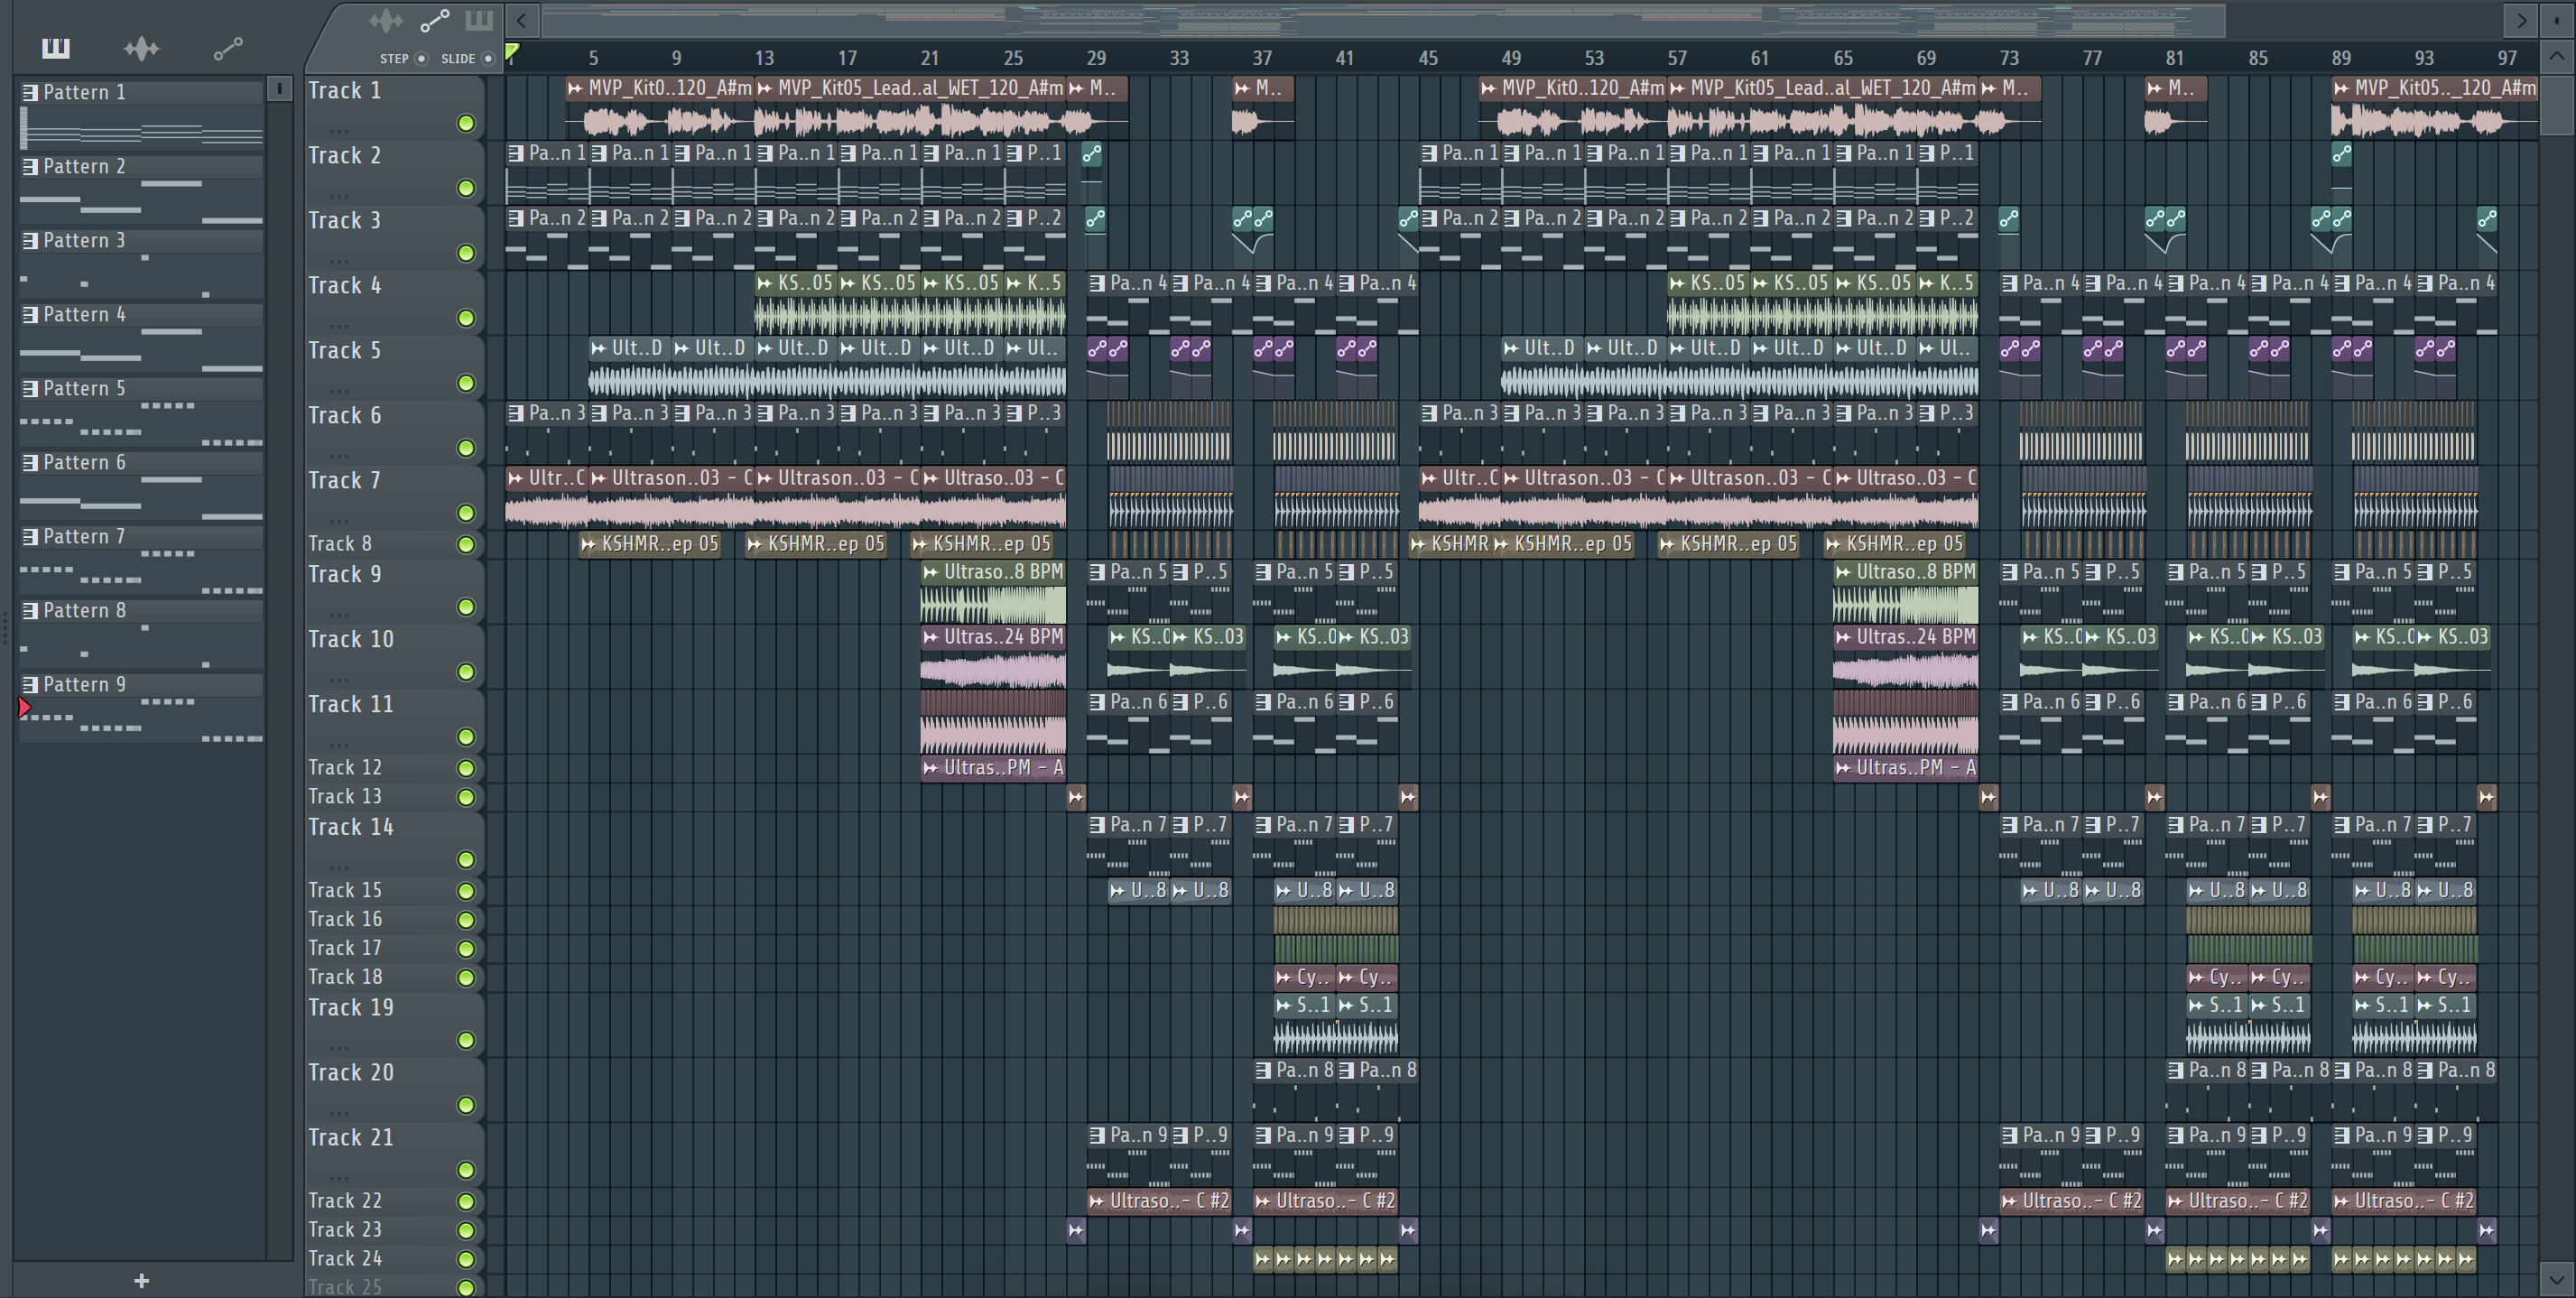Select the first KSHMR..ep 05 clip on Track 8
This screenshot has height=1298, width=2576.
pos(650,544)
